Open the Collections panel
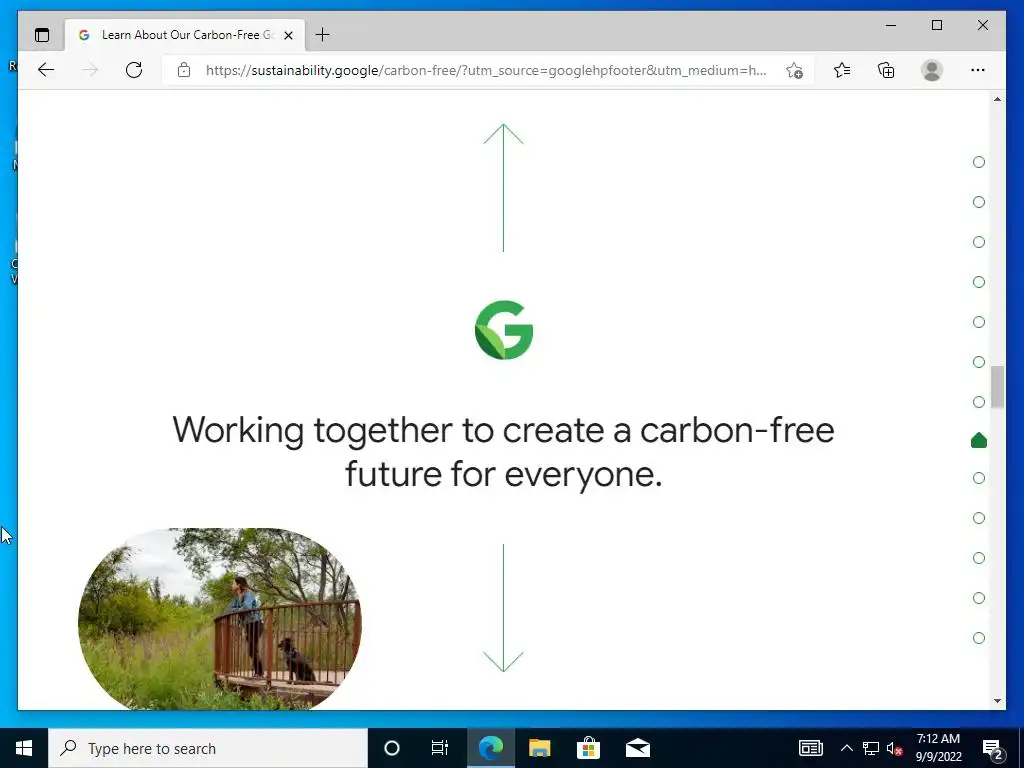The image size is (1024, 768). point(886,70)
